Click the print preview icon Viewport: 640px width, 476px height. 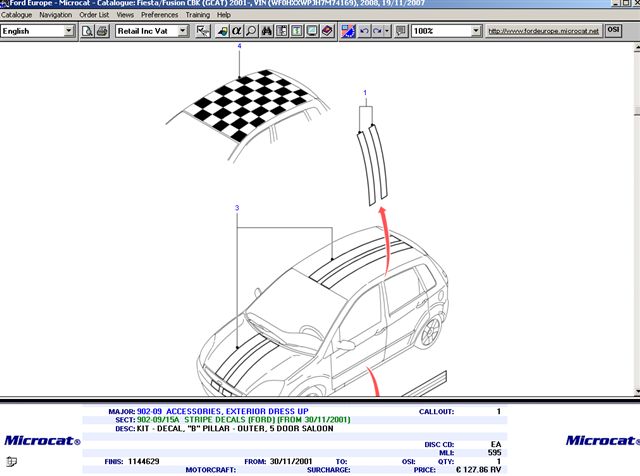pyautogui.click(x=88, y=32)
